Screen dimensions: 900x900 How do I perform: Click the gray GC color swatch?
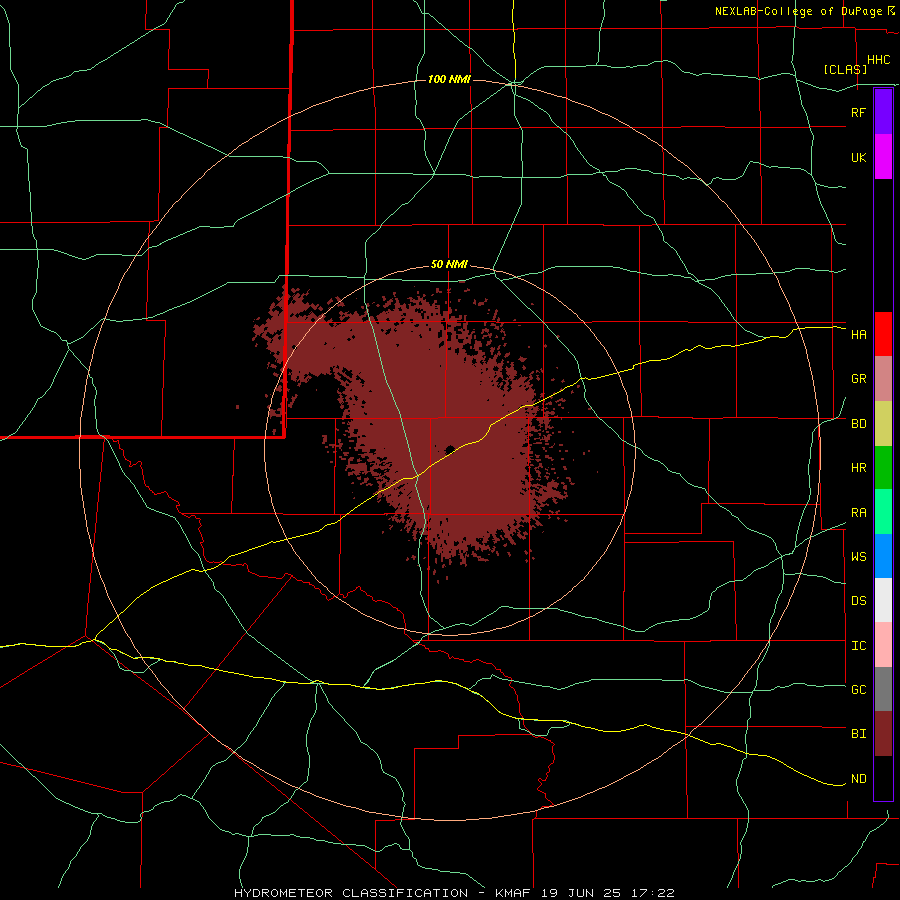coord(883,689)
